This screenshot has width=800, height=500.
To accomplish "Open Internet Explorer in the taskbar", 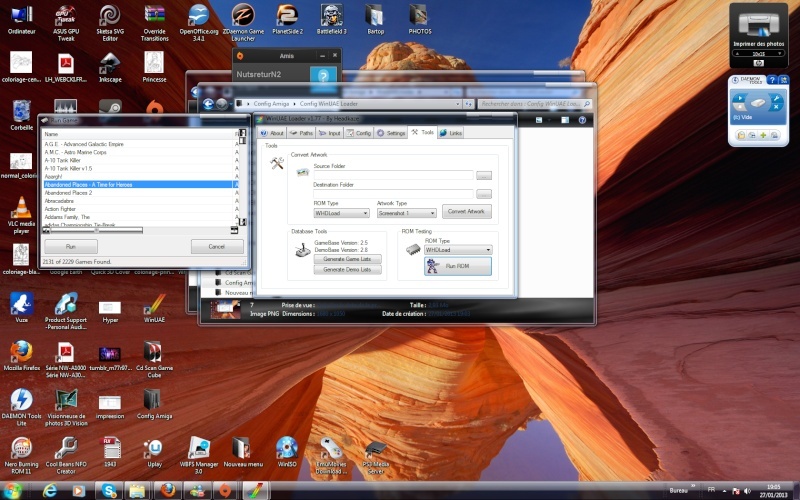I will pyautogui.click(x=49, y=491).
